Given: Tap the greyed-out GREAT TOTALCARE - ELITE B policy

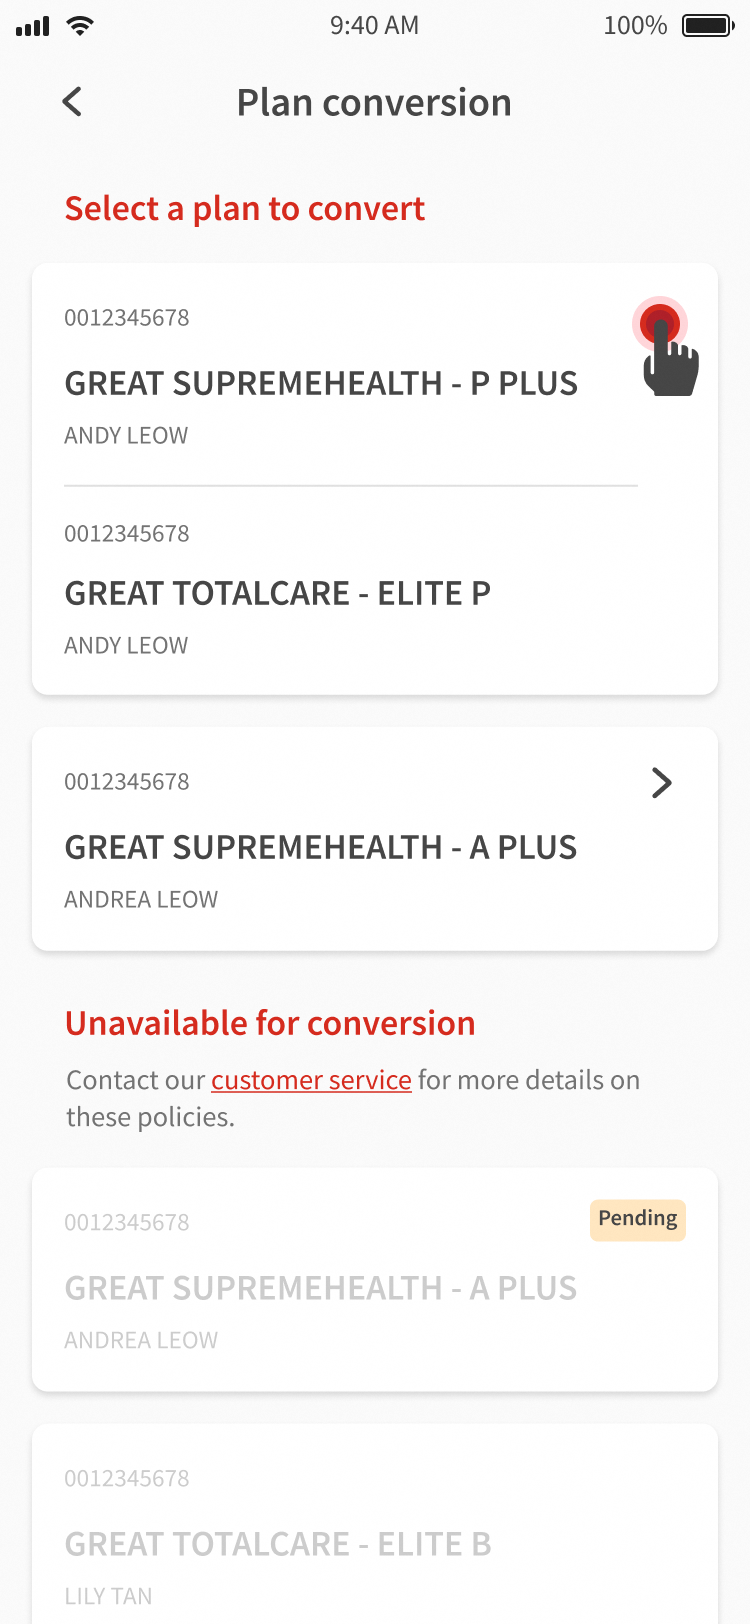Looking at the screenshot, I should (278, 1544).
